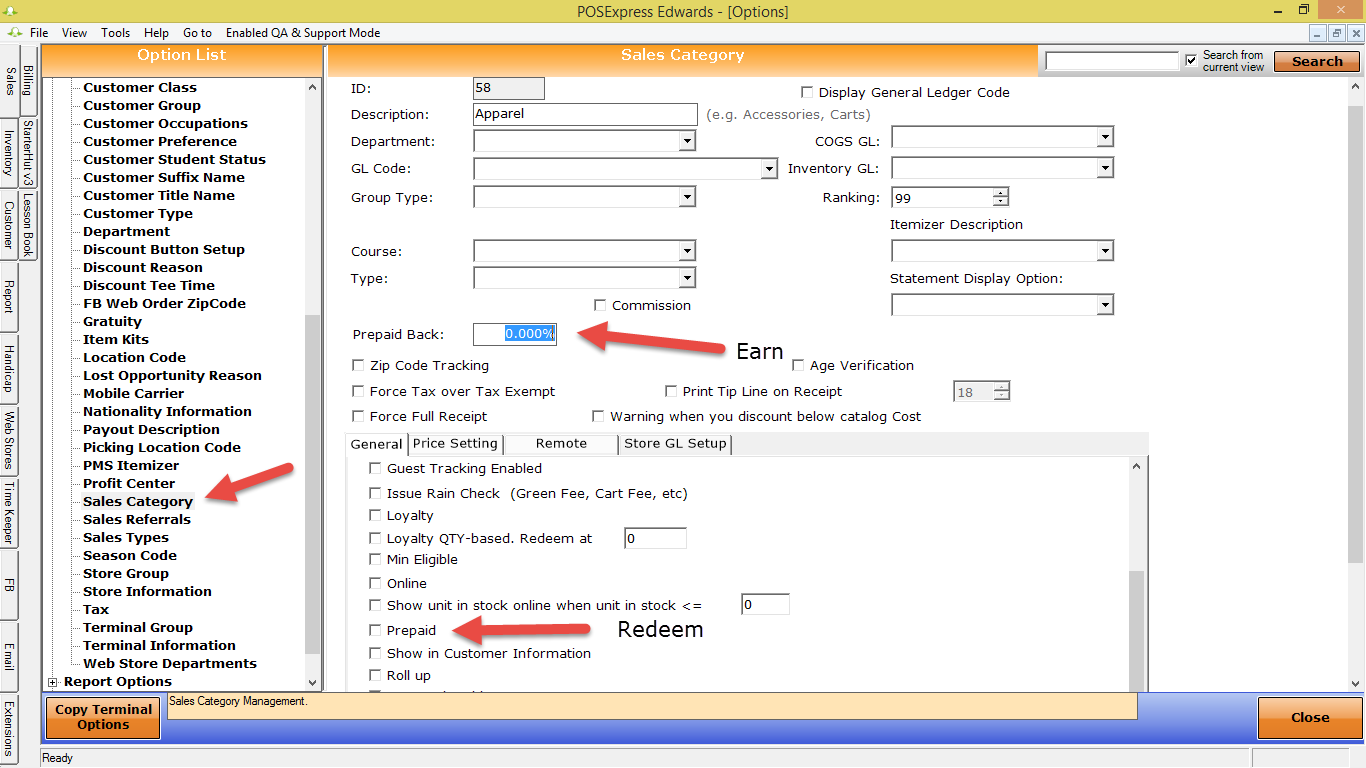1366x768 pixels.
Task: Open the Statement Display Option dropdown
Action: tap(1105, 304)
